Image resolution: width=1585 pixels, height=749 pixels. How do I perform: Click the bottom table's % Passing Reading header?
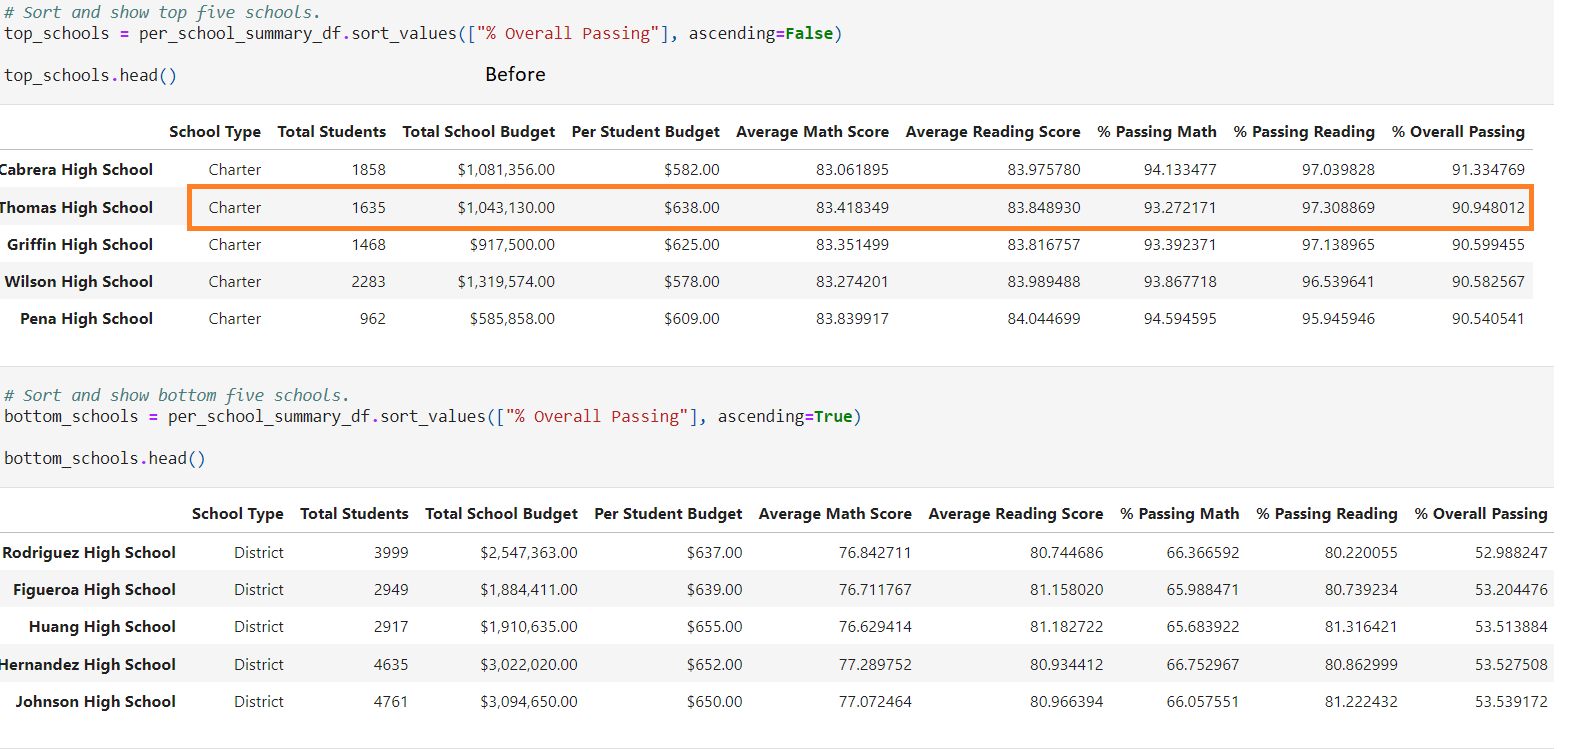point(1327,514)
